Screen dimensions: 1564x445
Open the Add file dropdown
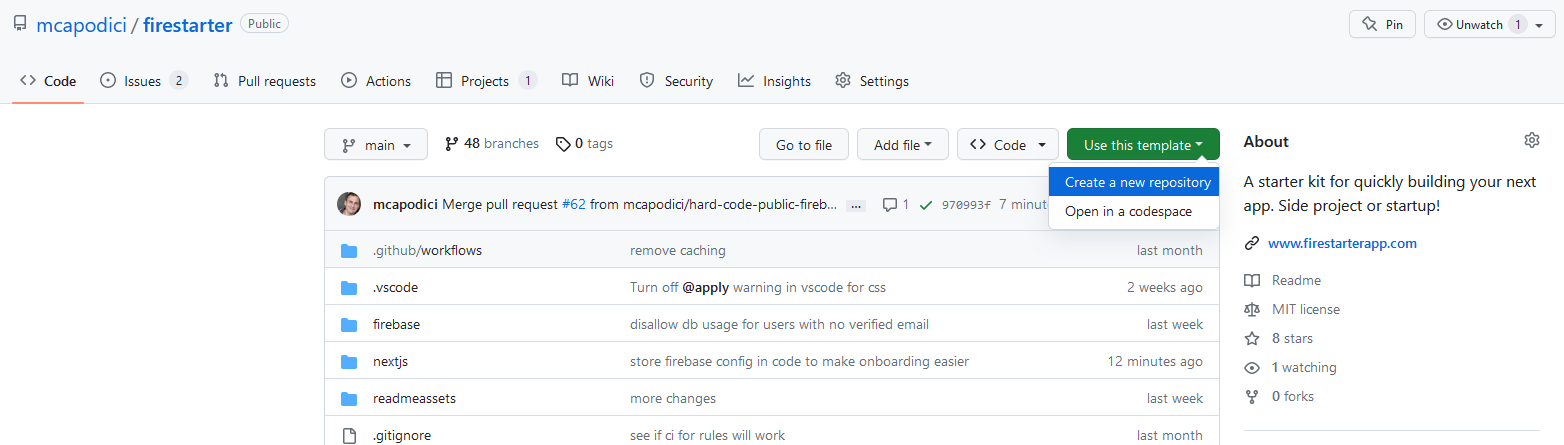[903, 144]
